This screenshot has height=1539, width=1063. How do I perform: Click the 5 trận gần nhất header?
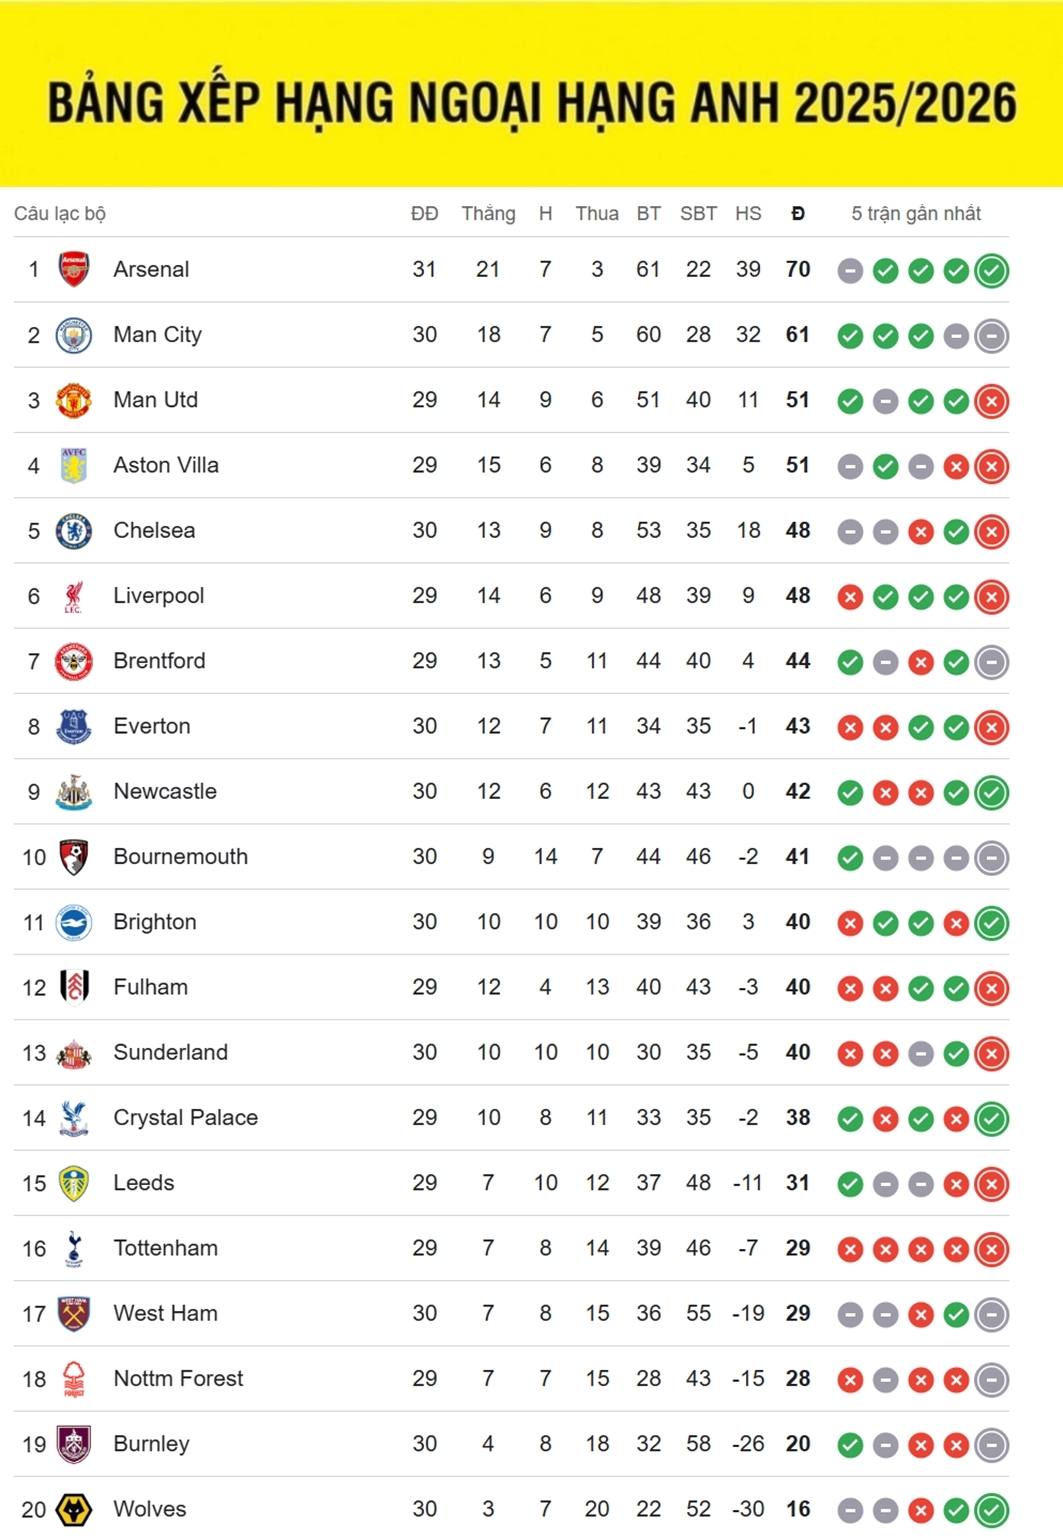pyautogui.click(x=916, y=213)
